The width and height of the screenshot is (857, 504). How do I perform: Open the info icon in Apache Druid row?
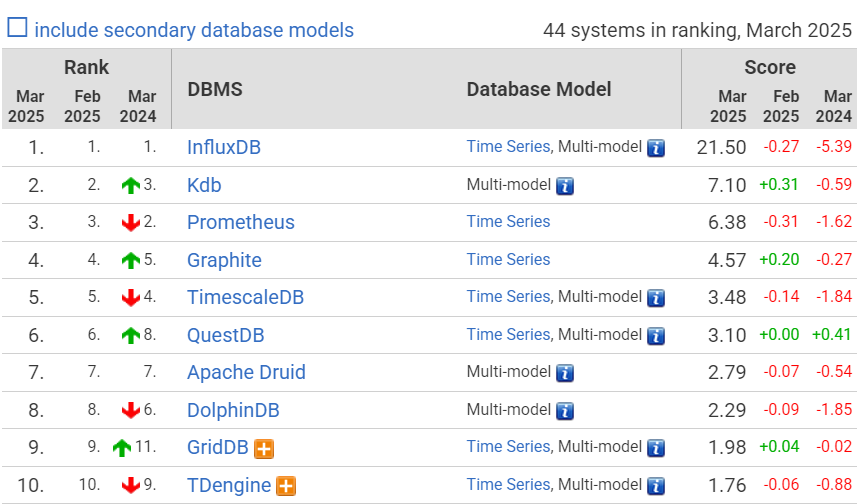point(565,373)
